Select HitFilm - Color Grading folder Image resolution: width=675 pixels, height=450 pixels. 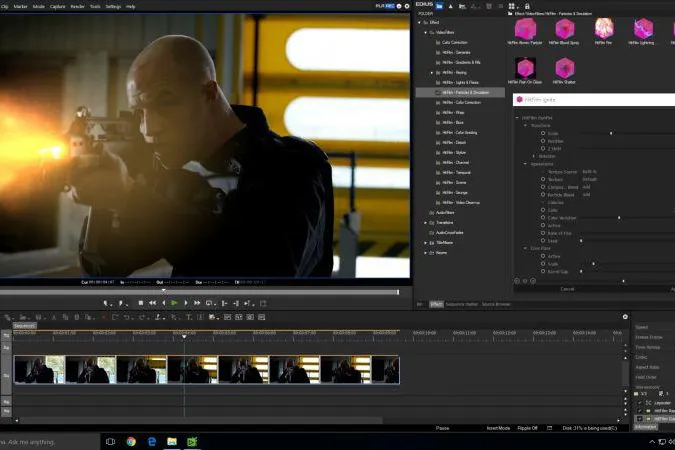coord(459,133)
